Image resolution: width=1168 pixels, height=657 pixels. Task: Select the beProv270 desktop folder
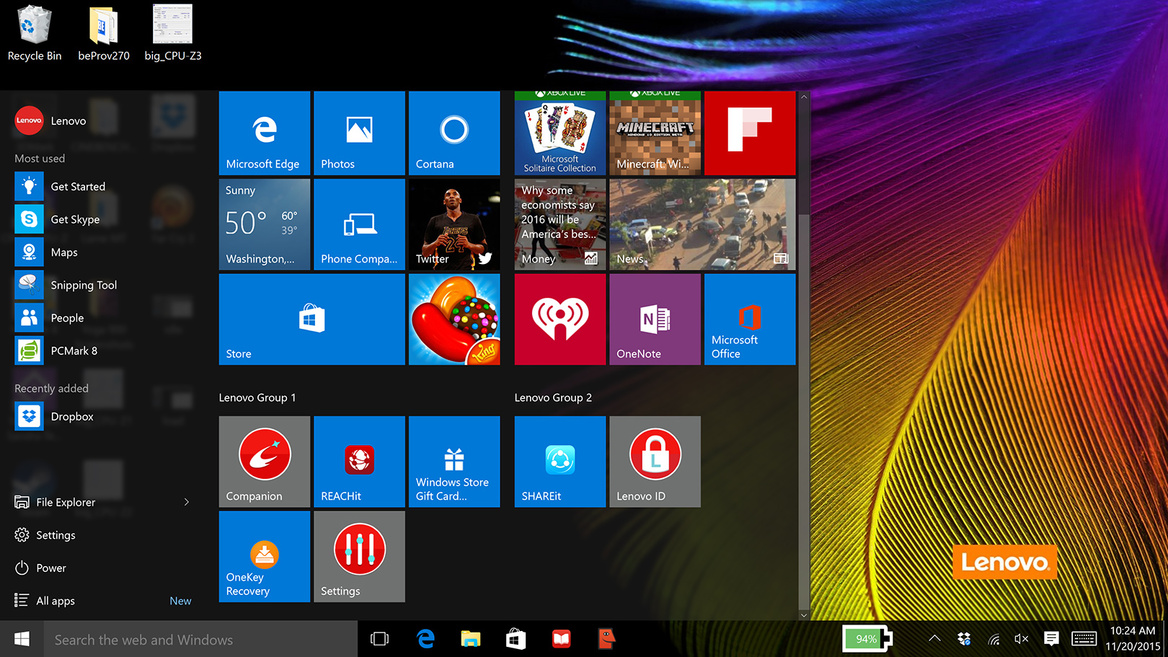point(104,34)
